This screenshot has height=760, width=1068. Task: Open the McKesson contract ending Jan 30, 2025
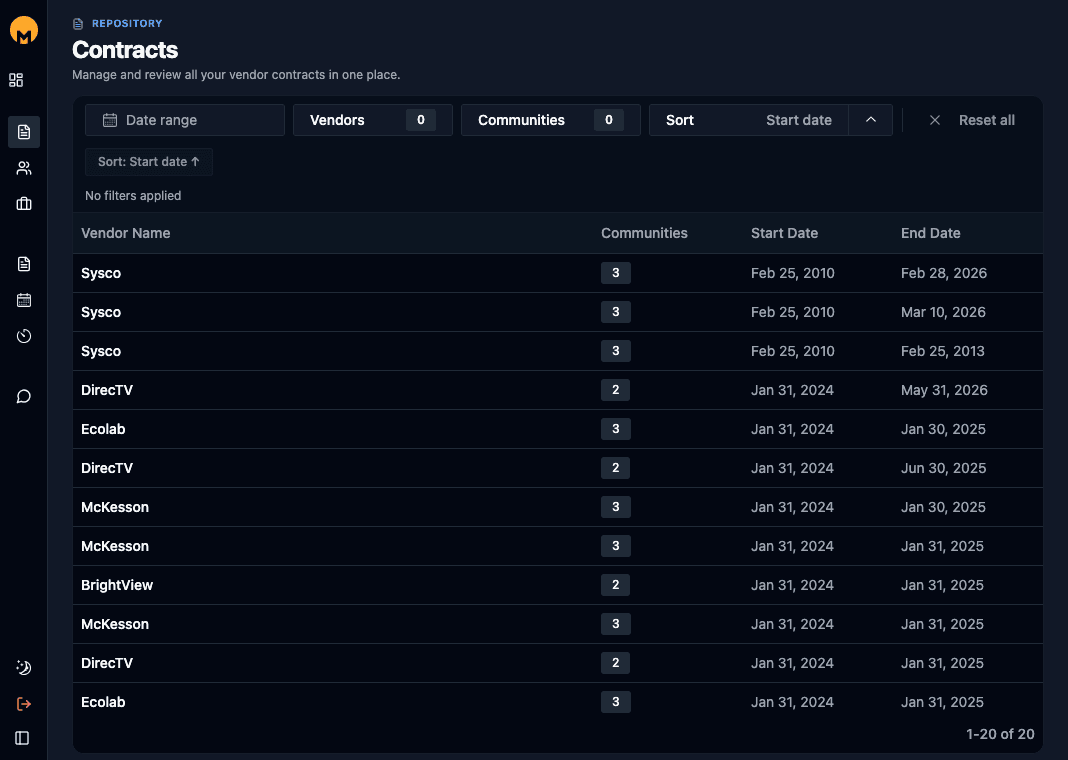[558, 507]
